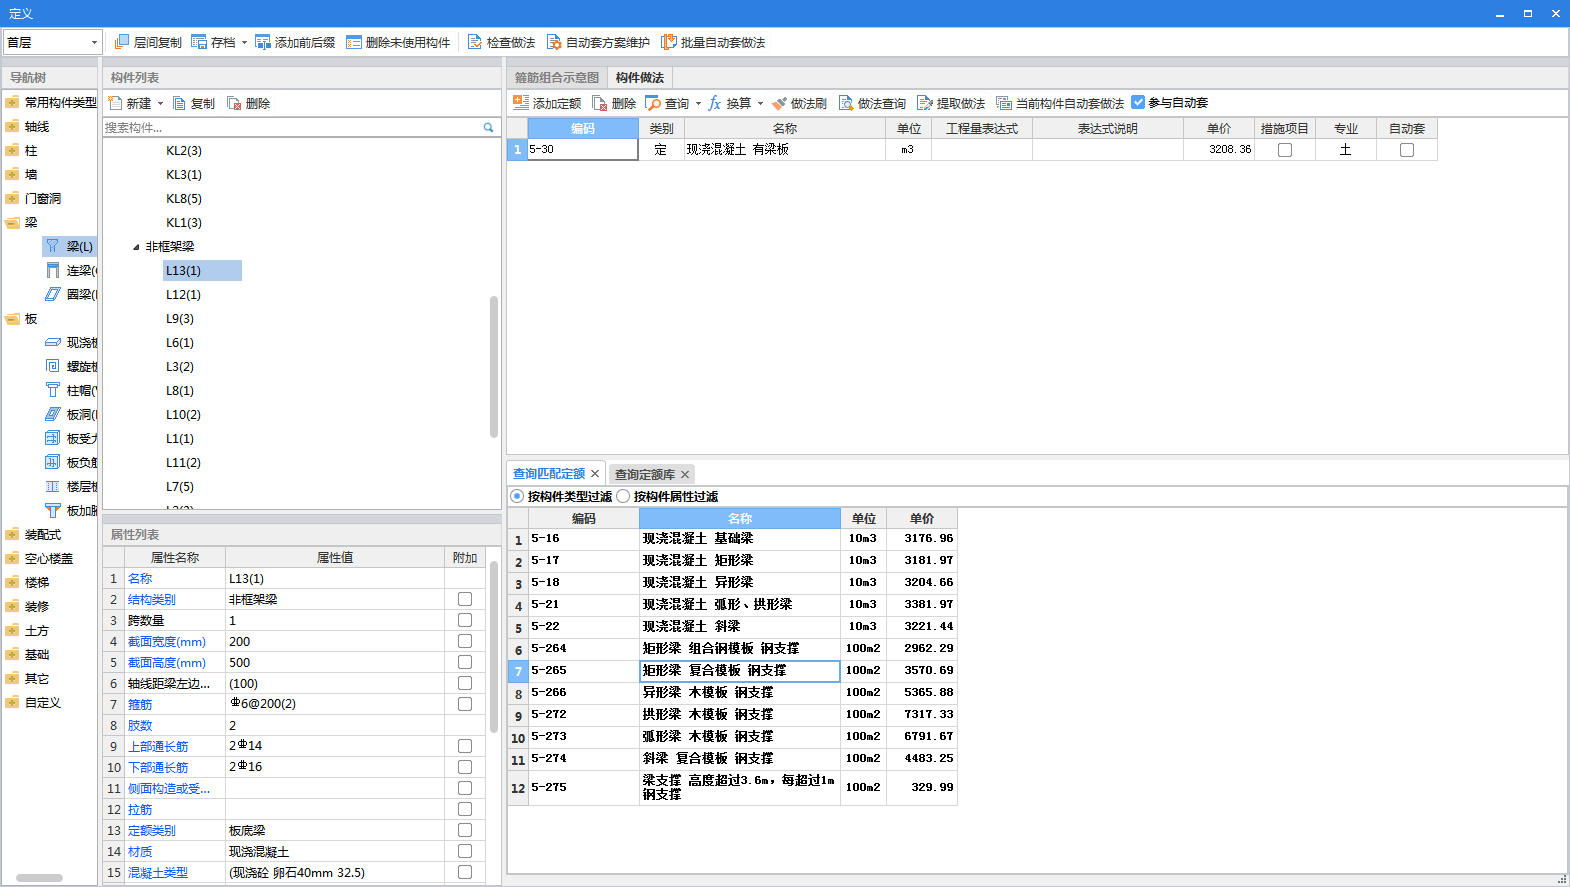1570x887 pixels.
Task: Expand the 柱 folder in the navigation tree
Action: click(12, 150)
